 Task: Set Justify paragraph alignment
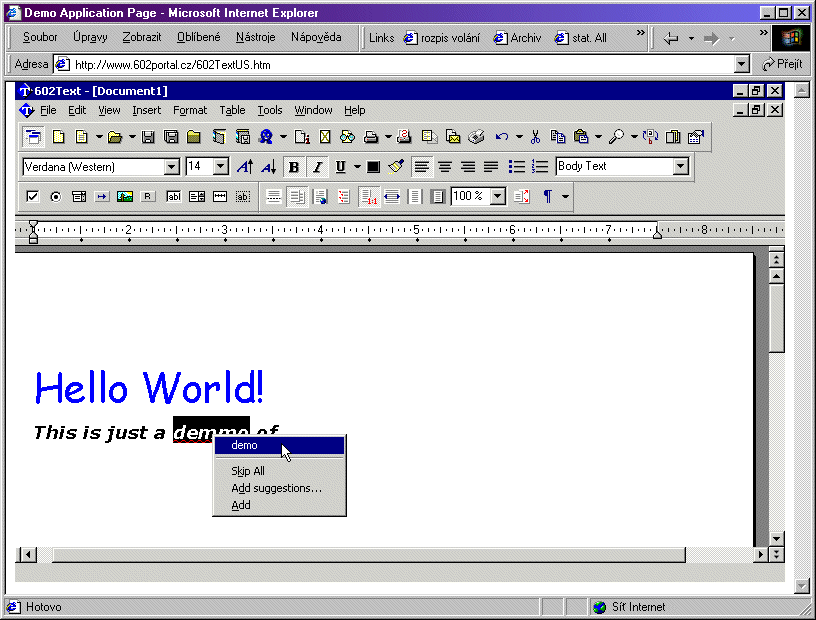(491, 167)
